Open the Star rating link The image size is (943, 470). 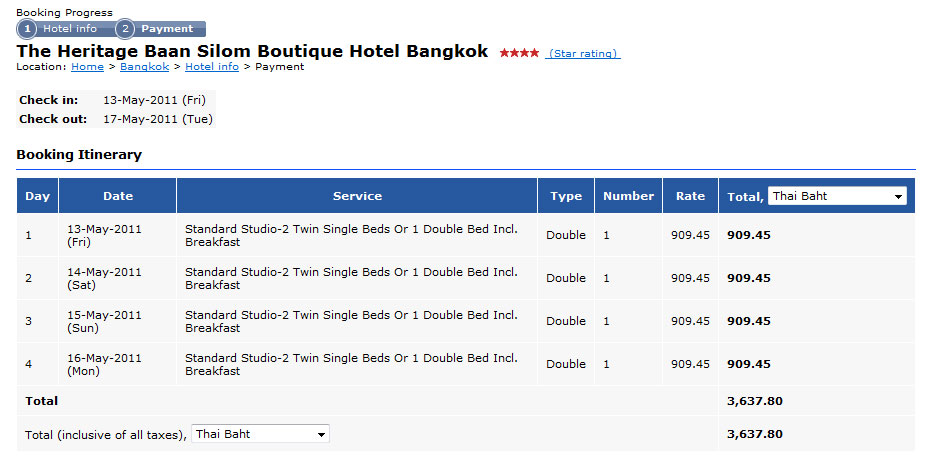tap(583, 53)
